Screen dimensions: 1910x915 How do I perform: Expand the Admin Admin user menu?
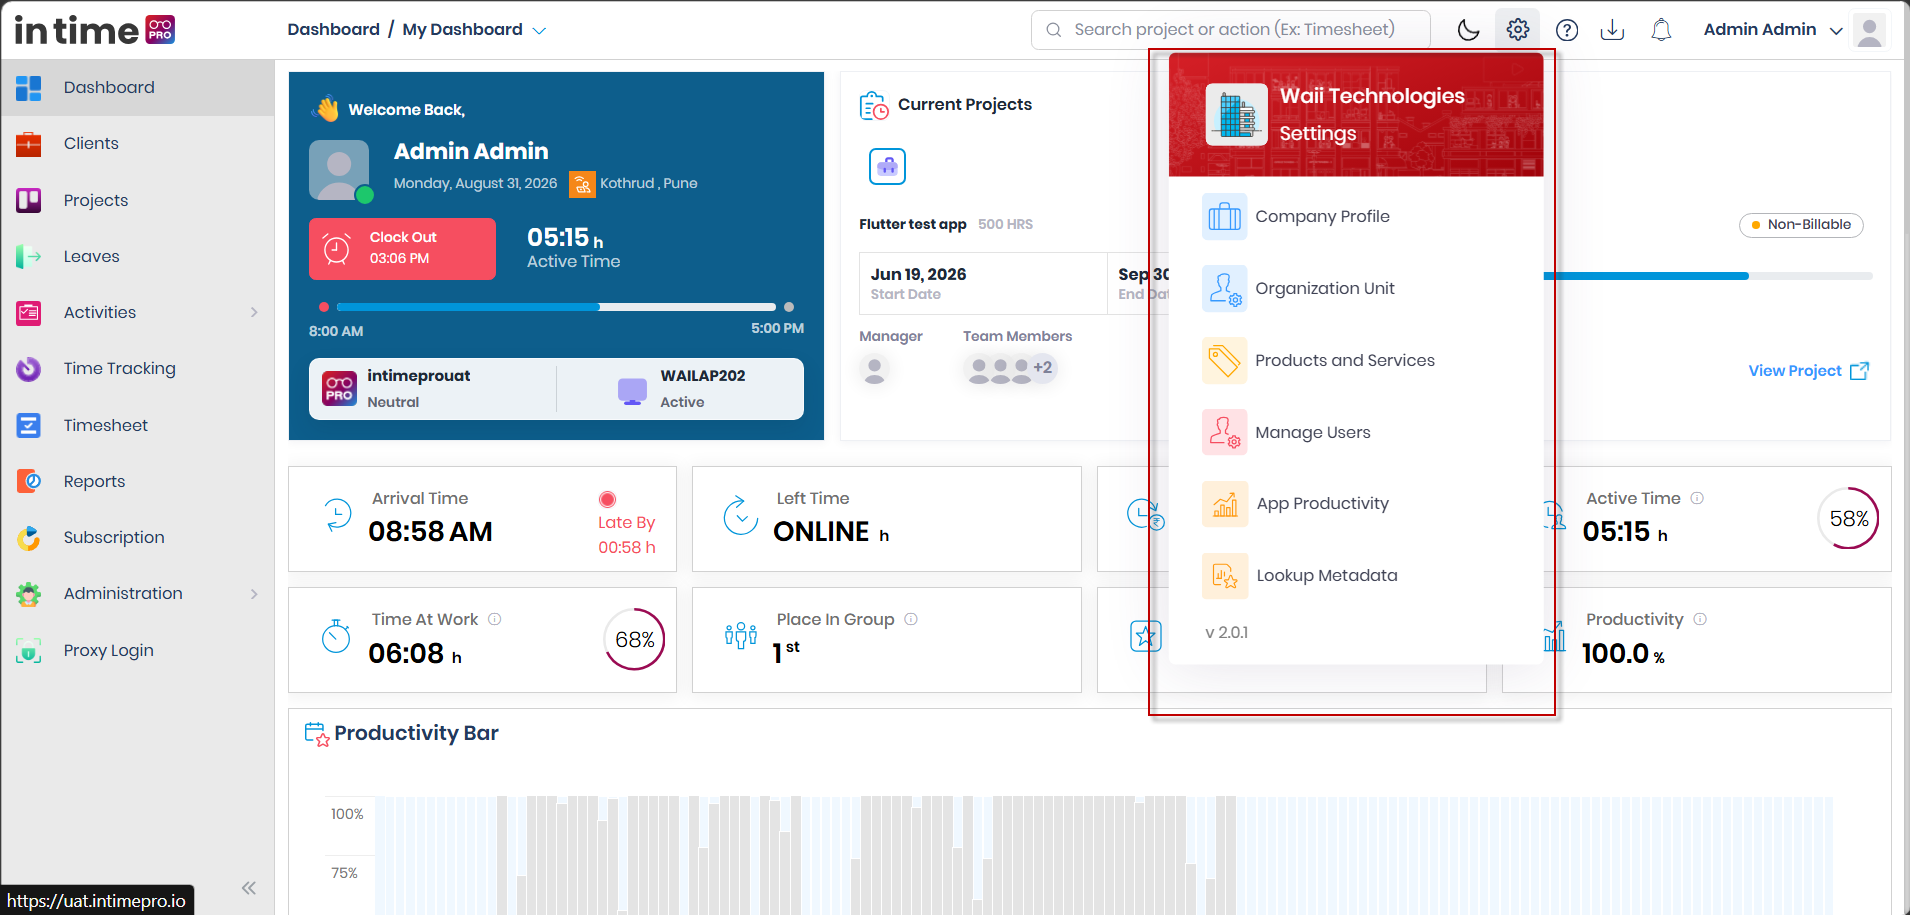click(x=1773, y=30)
